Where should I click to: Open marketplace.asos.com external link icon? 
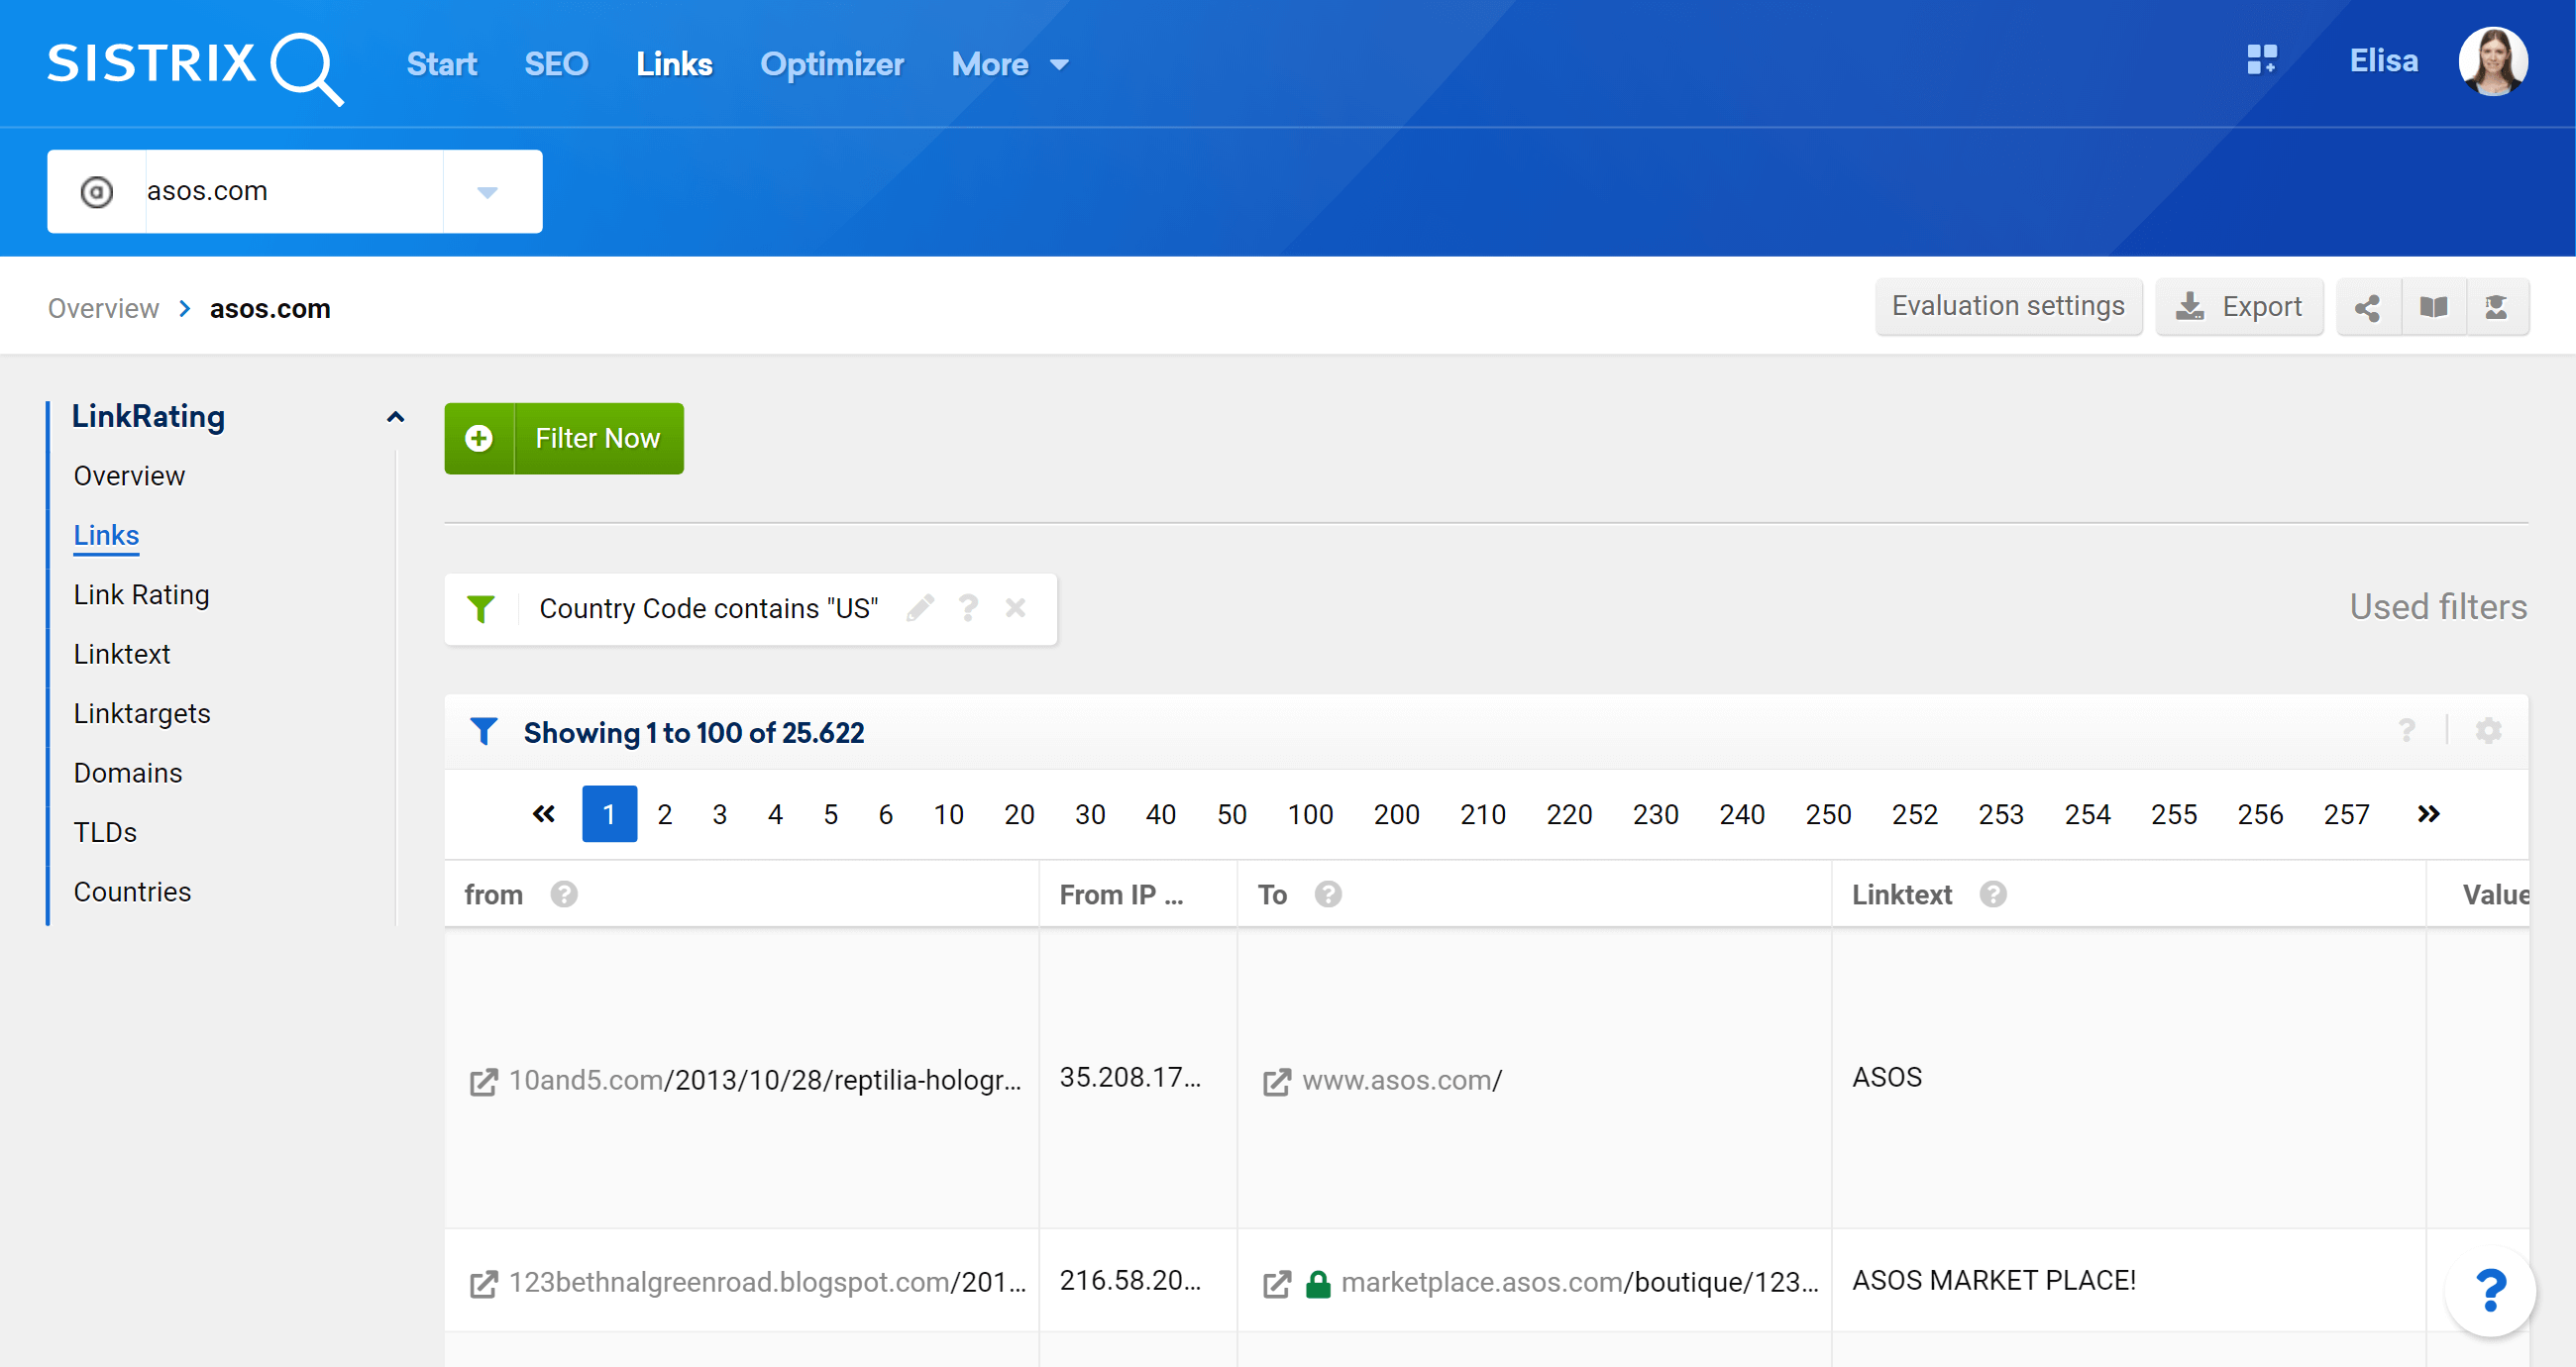1277,1284
